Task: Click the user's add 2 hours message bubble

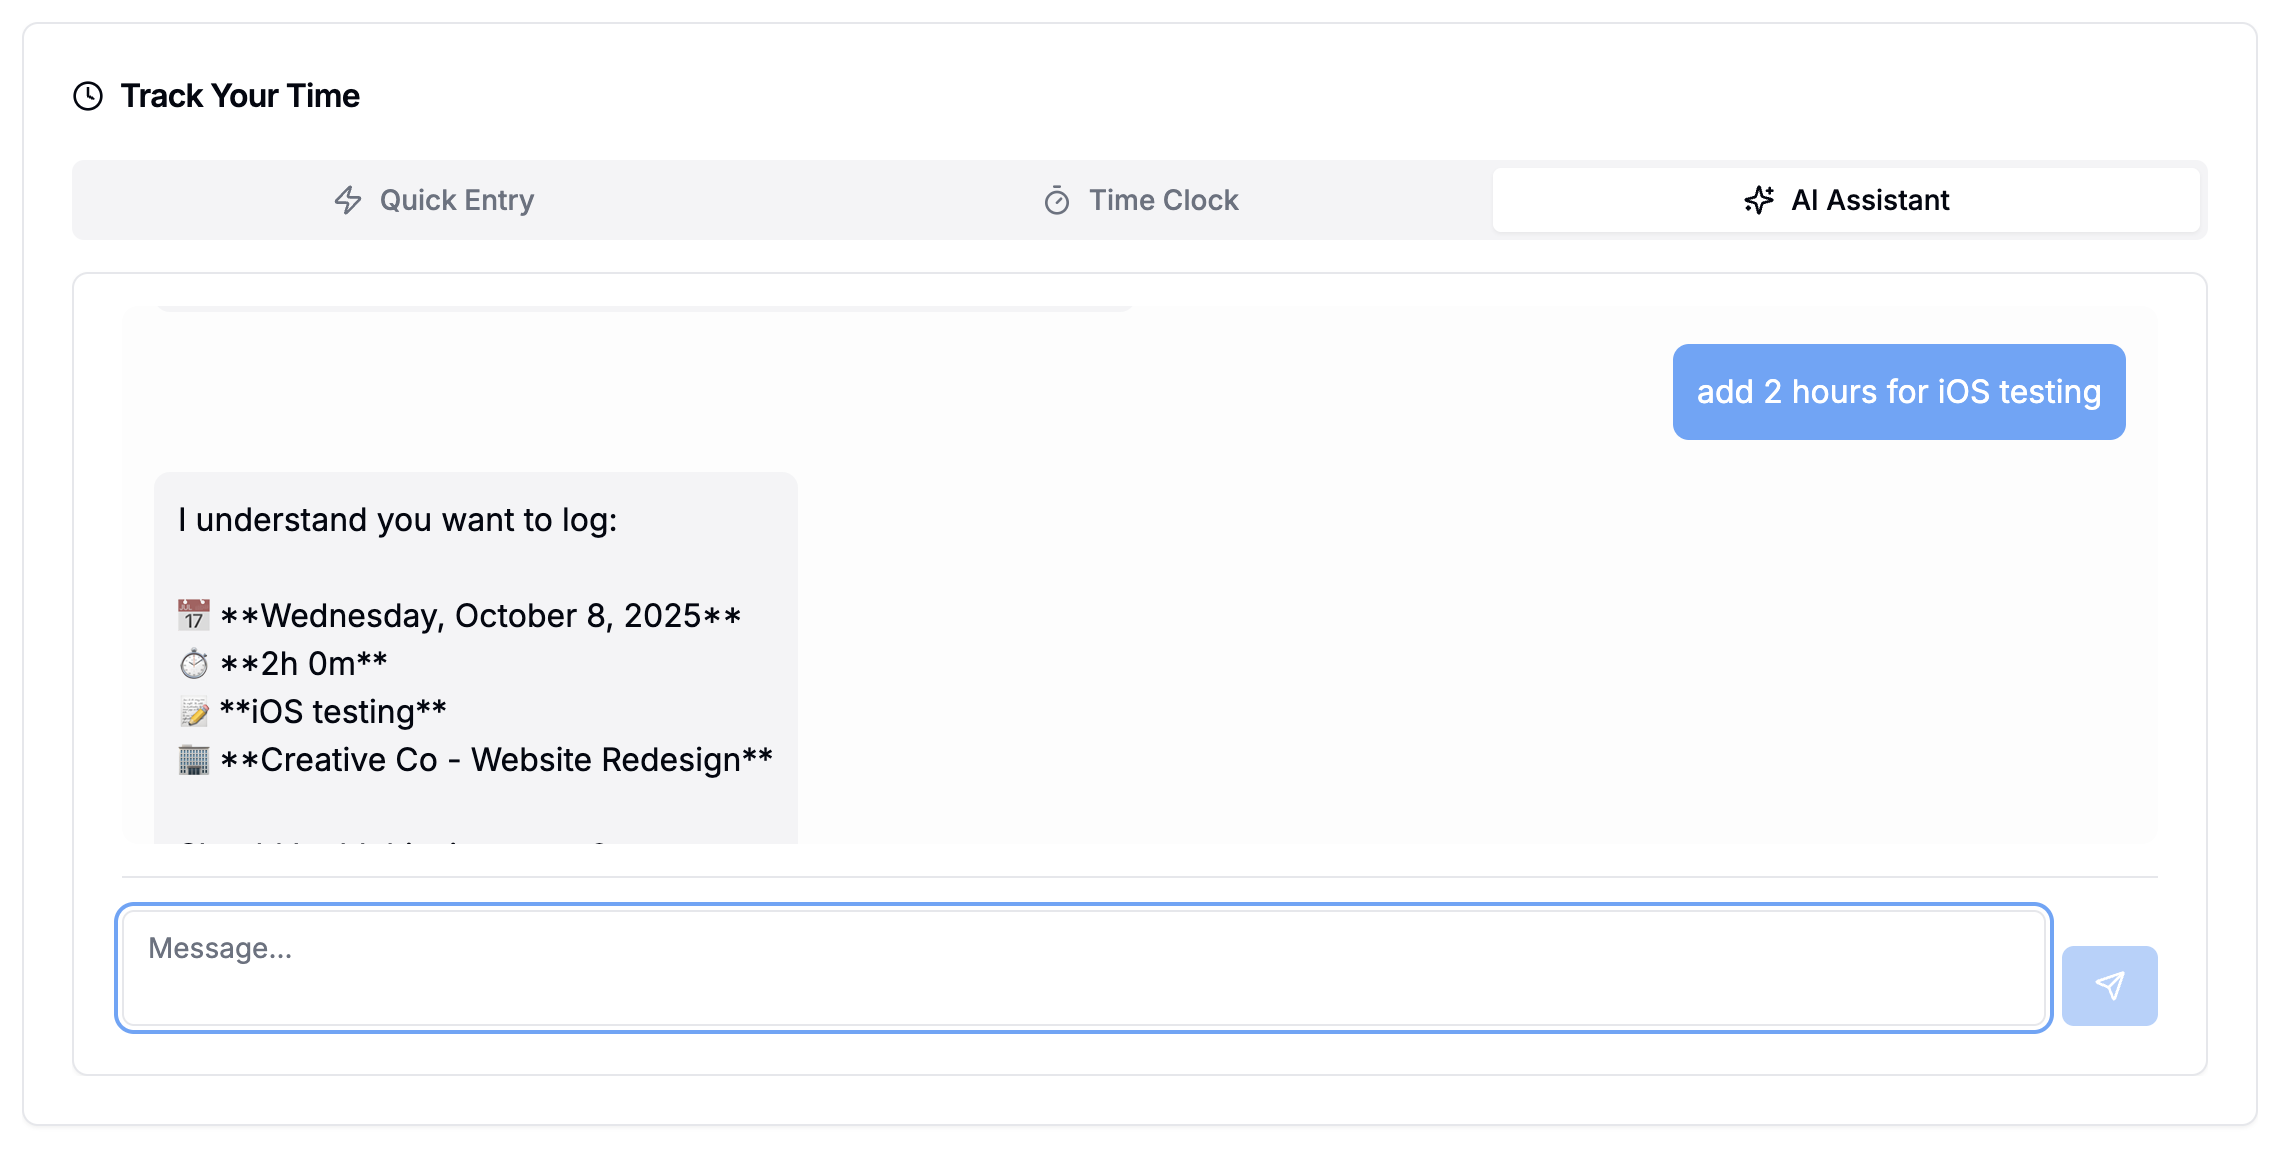Action: coord(1899,391)
